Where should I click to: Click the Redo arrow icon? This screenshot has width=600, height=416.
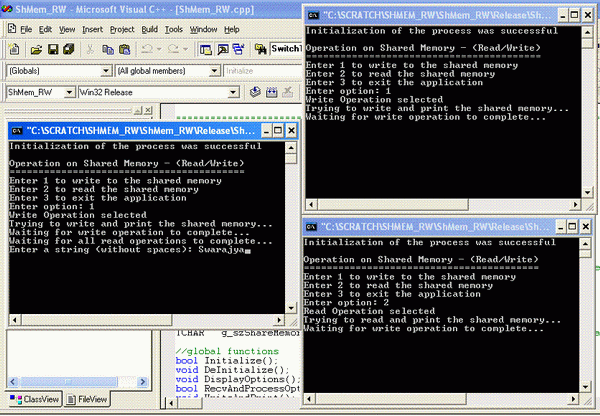tap(173, 49)
